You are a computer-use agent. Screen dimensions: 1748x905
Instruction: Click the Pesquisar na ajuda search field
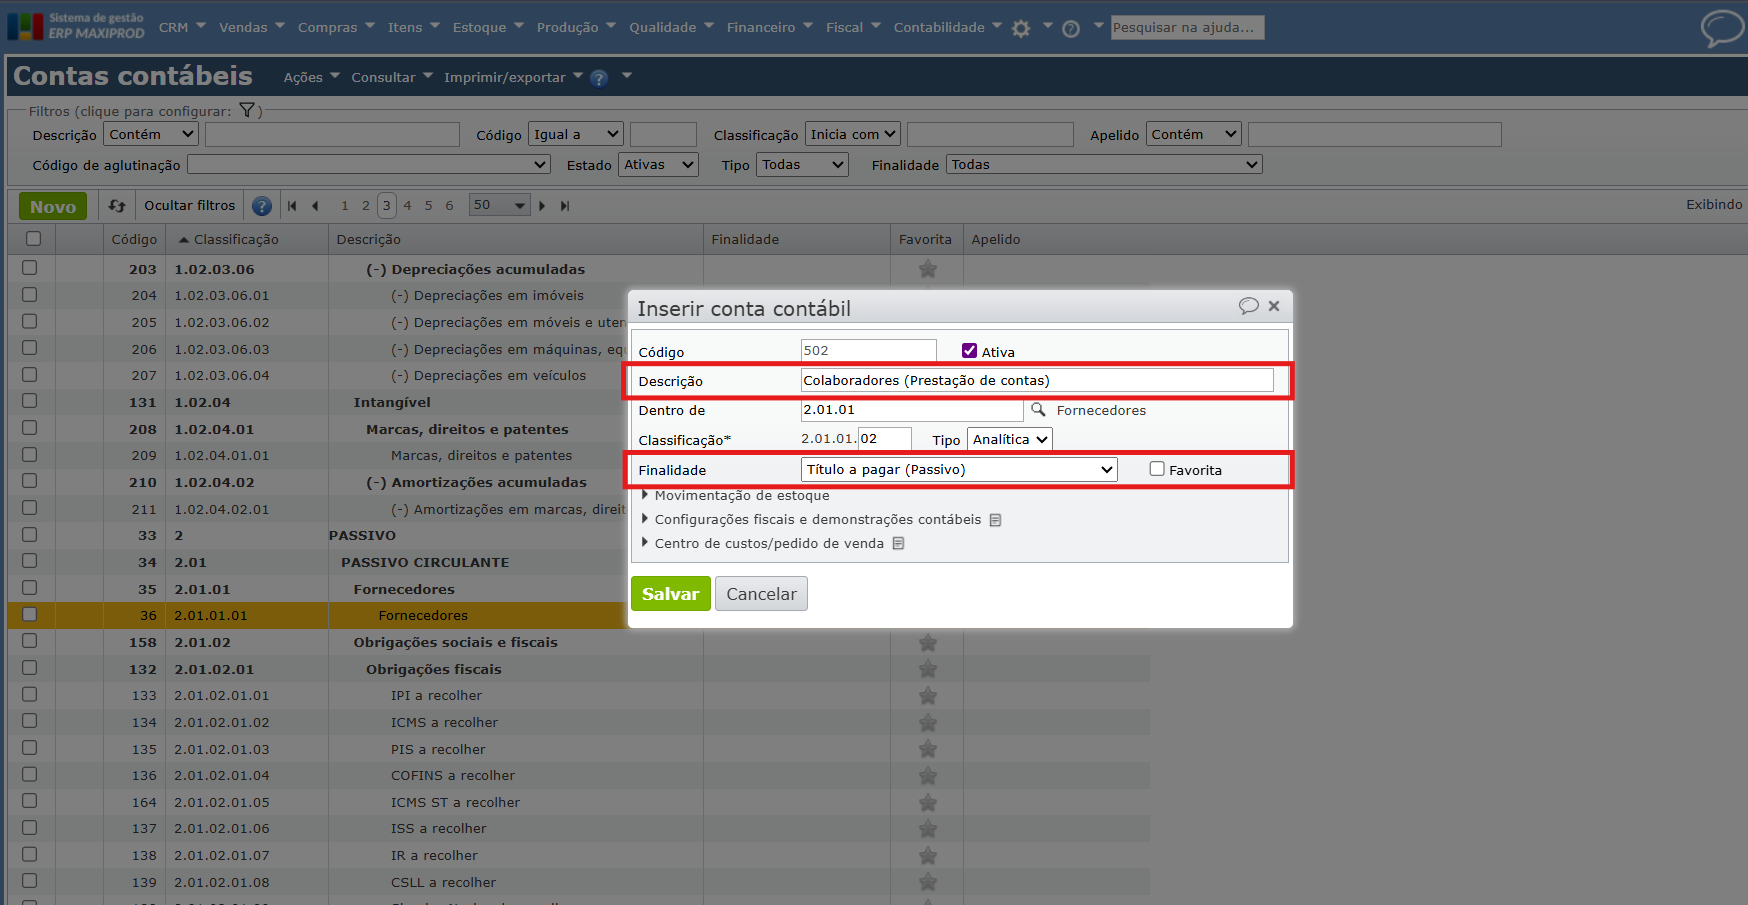pyautogui.click(x=1188, y=28)
